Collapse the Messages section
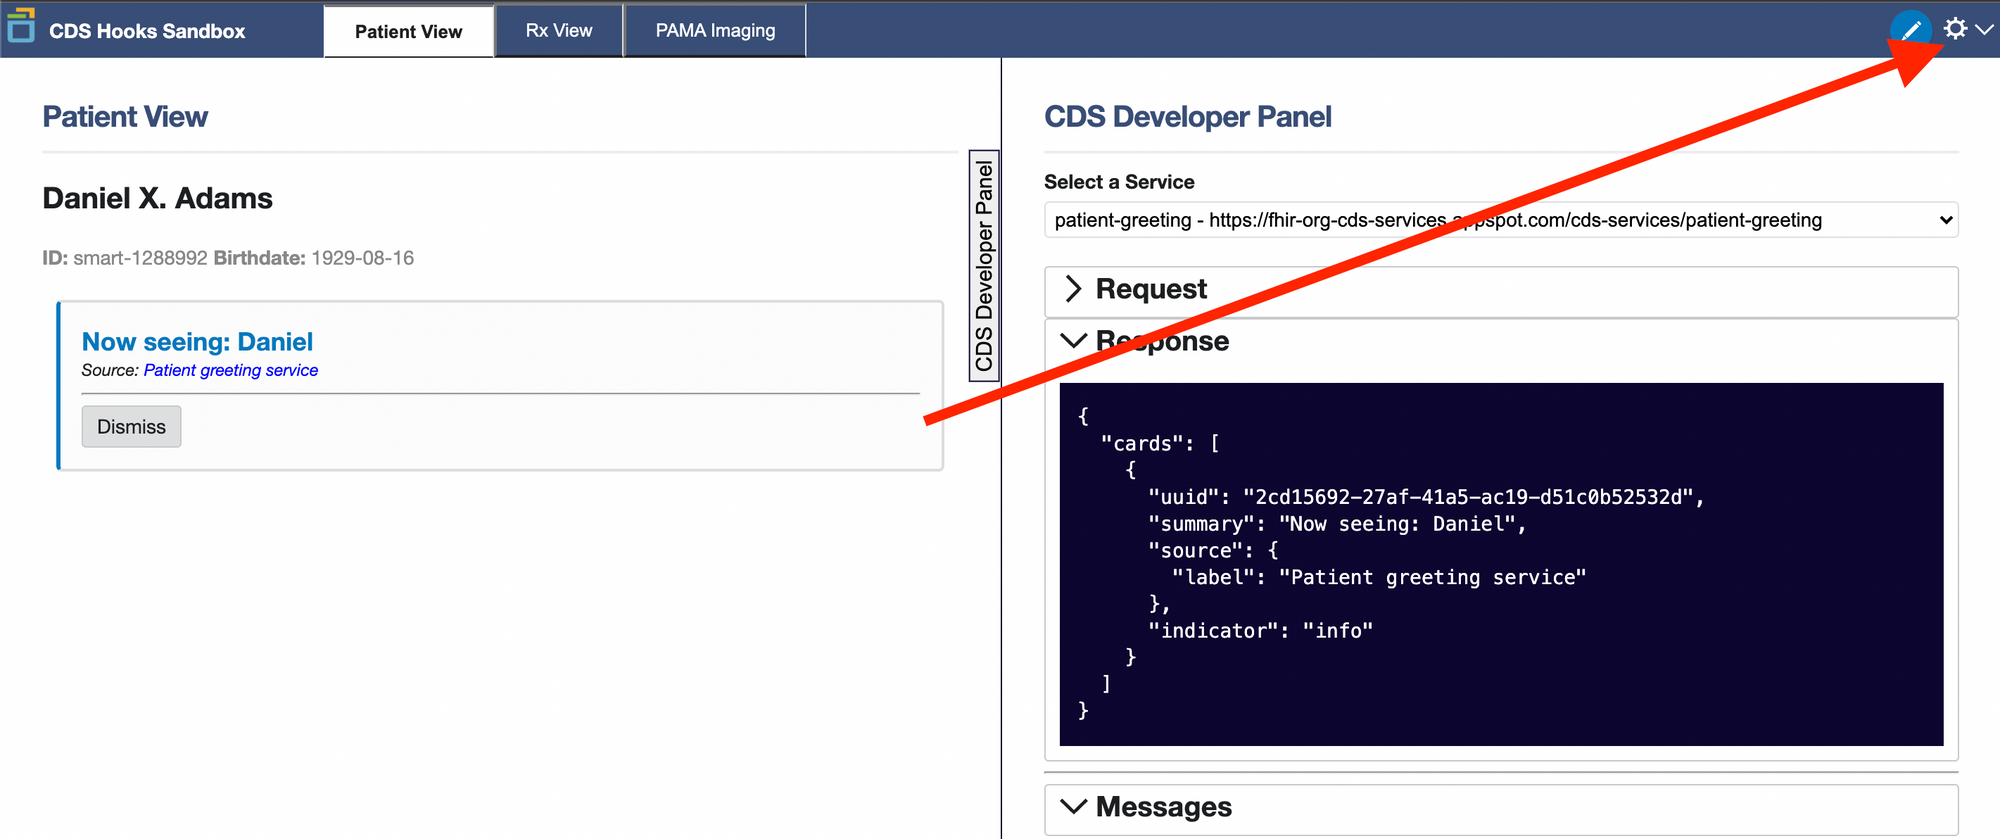This screenshot has width=2000, height=839. pos(1501,807)
